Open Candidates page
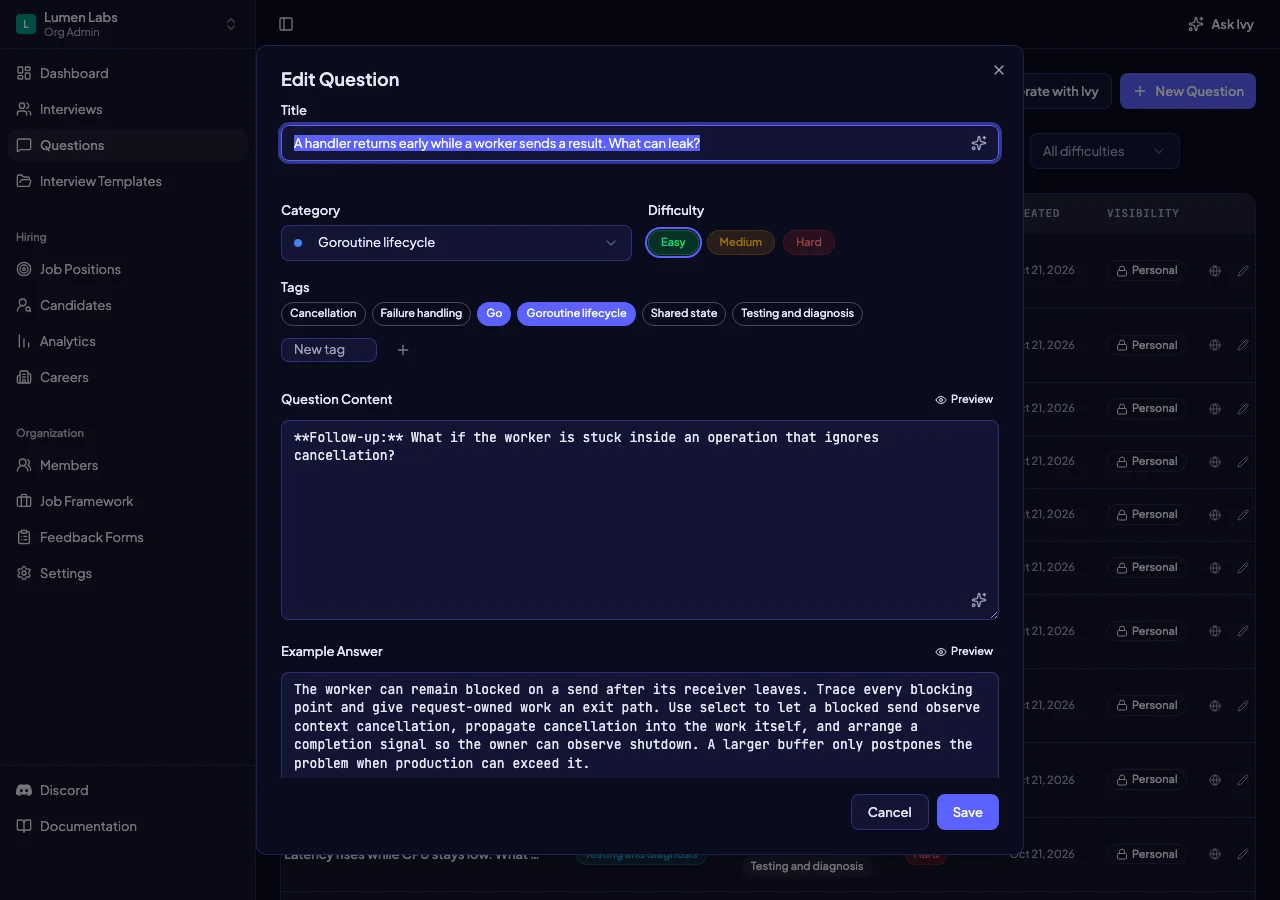The height and width of the screenshot is (900, 1280). coord(128,305)
